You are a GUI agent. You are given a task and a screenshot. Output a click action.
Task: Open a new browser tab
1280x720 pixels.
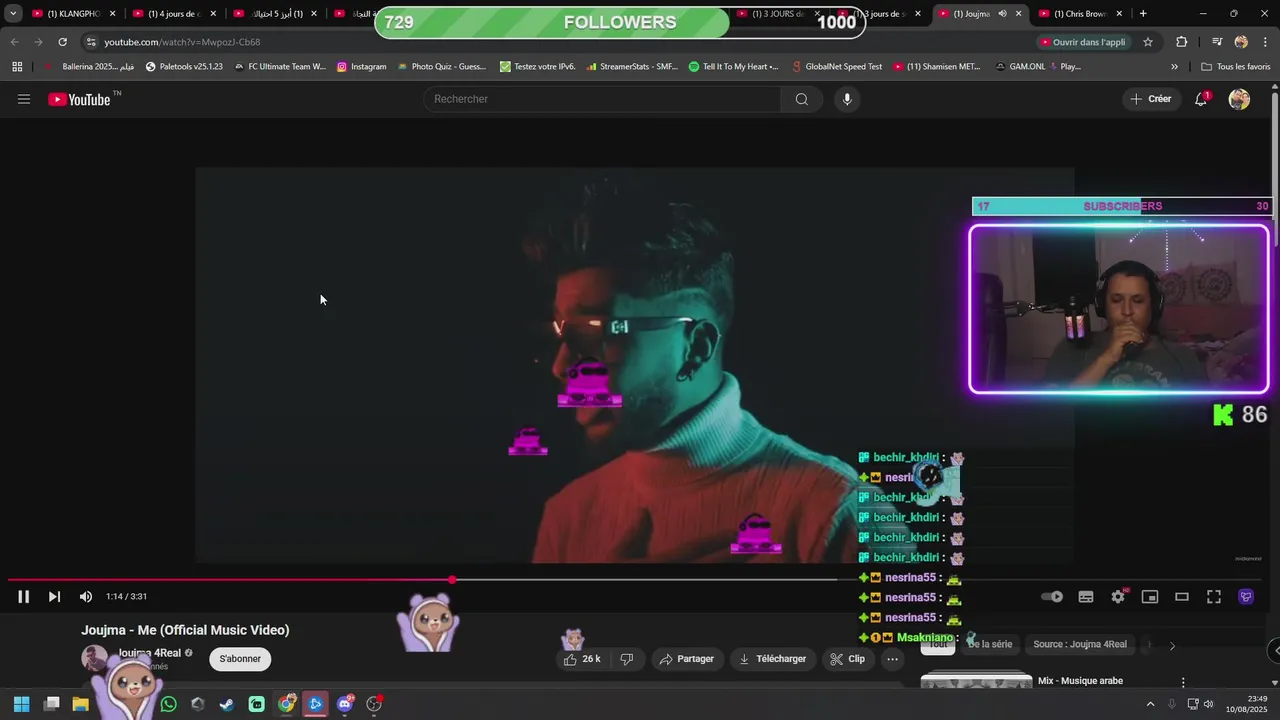(1143, 14)
